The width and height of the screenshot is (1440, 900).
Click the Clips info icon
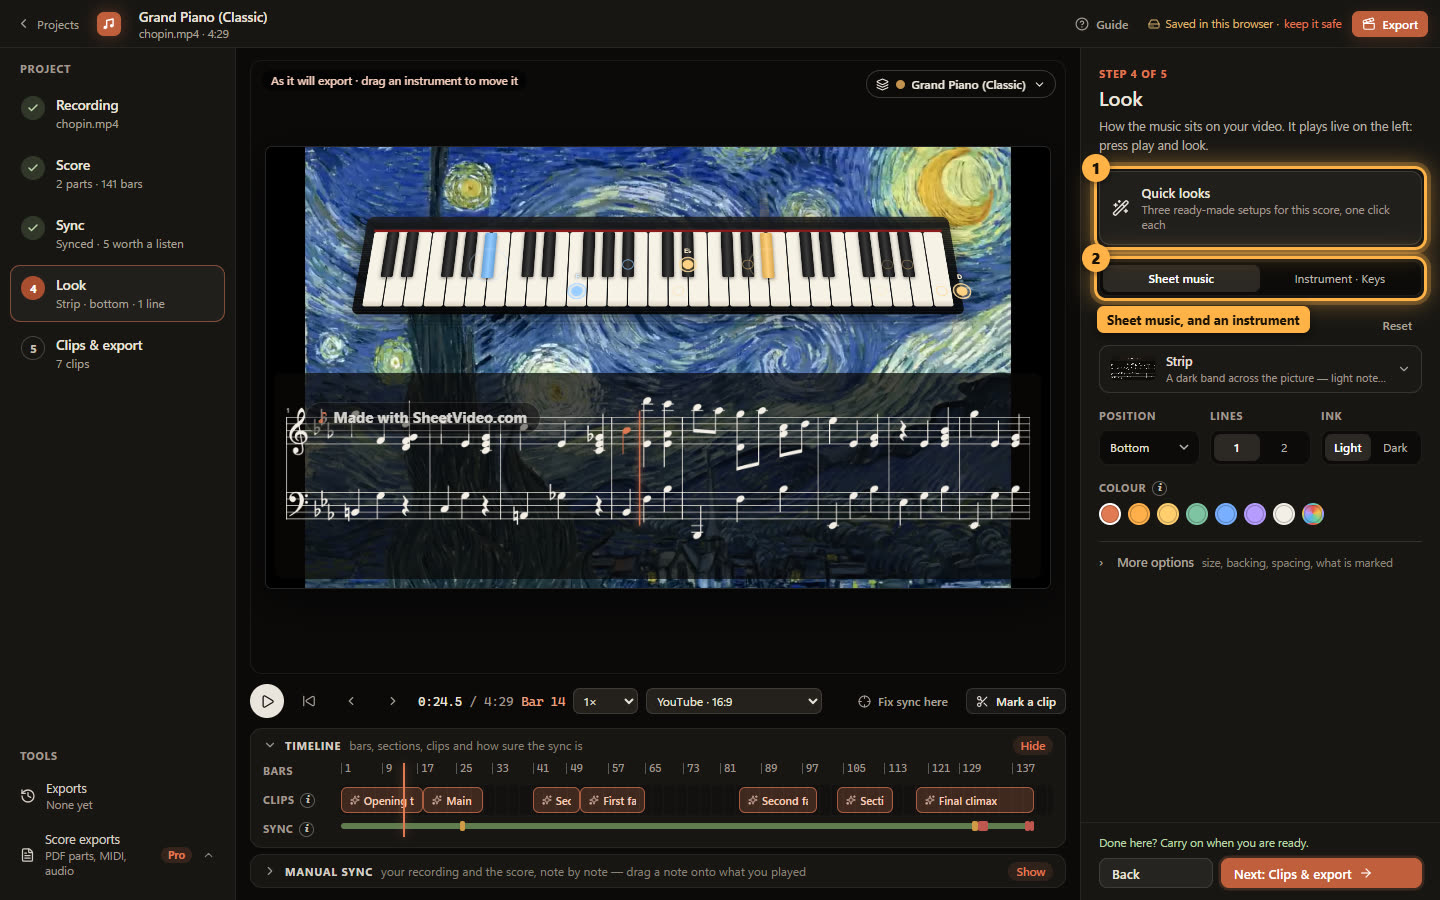[x=307, y=800]
